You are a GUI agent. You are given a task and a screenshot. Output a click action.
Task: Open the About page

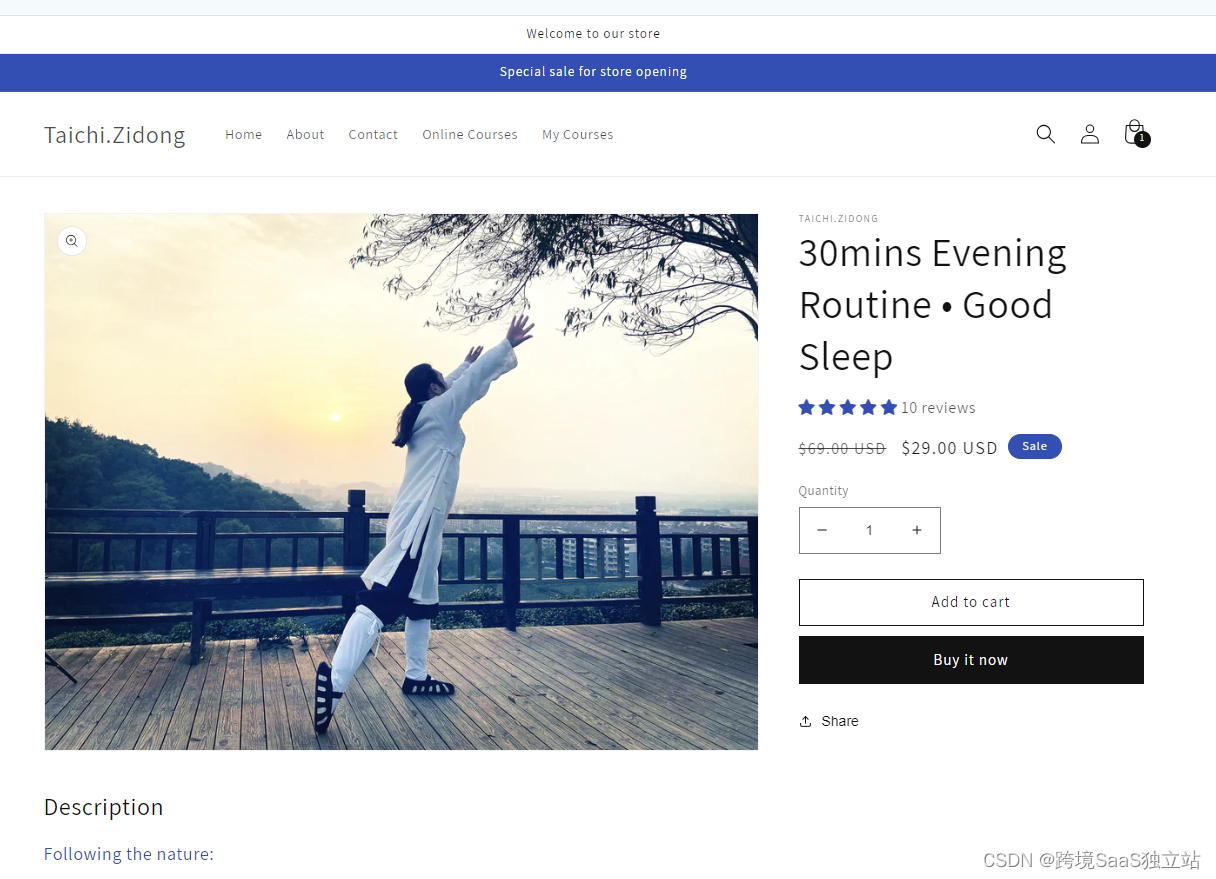pyautogui.click(x=305, y=134)
